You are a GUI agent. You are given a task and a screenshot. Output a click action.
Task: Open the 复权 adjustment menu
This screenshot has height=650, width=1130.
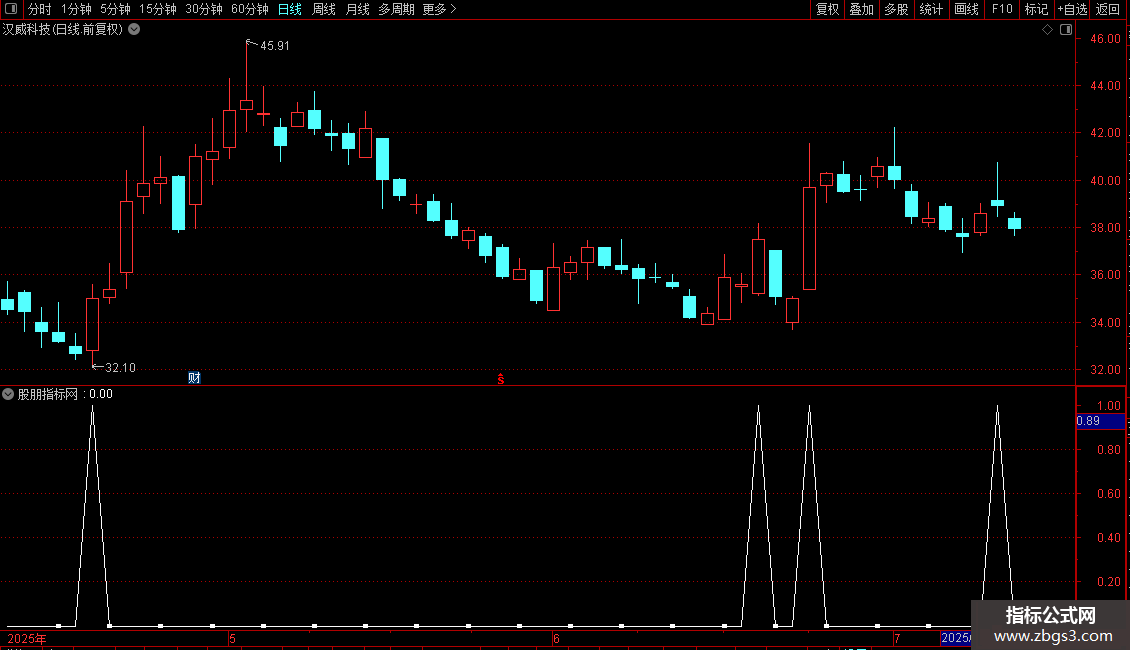pos(827,9)
